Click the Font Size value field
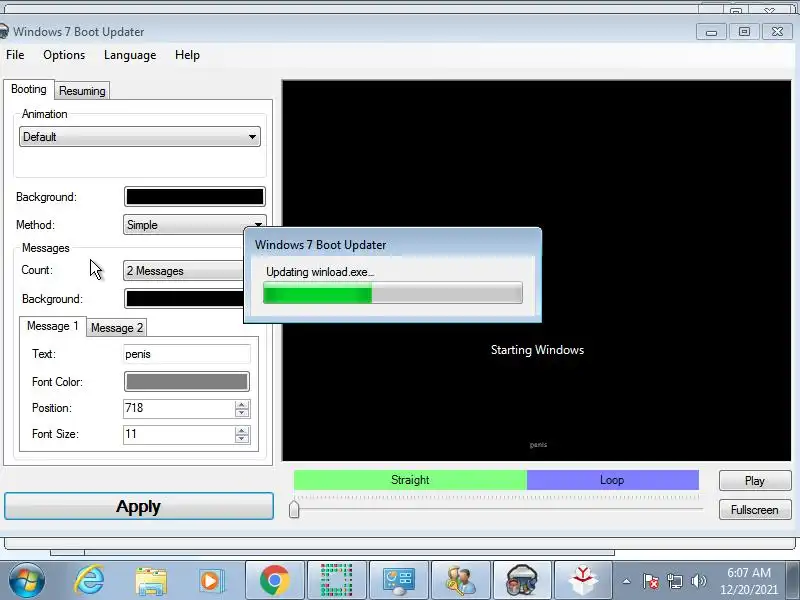 coord(179,434)
